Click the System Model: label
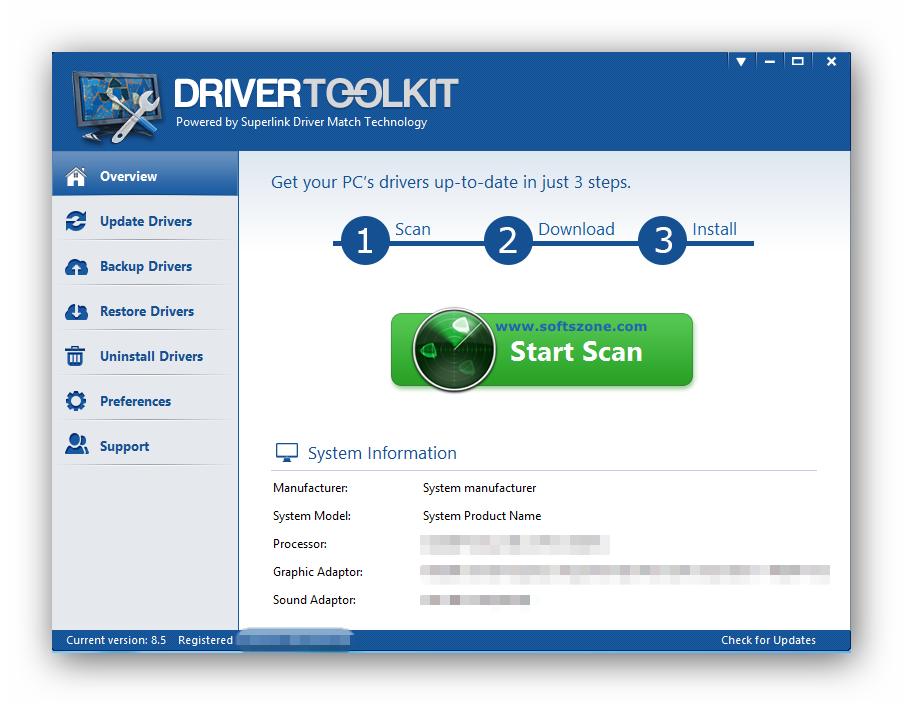Viewport: 903px width, 705px height. click(312, 516)
